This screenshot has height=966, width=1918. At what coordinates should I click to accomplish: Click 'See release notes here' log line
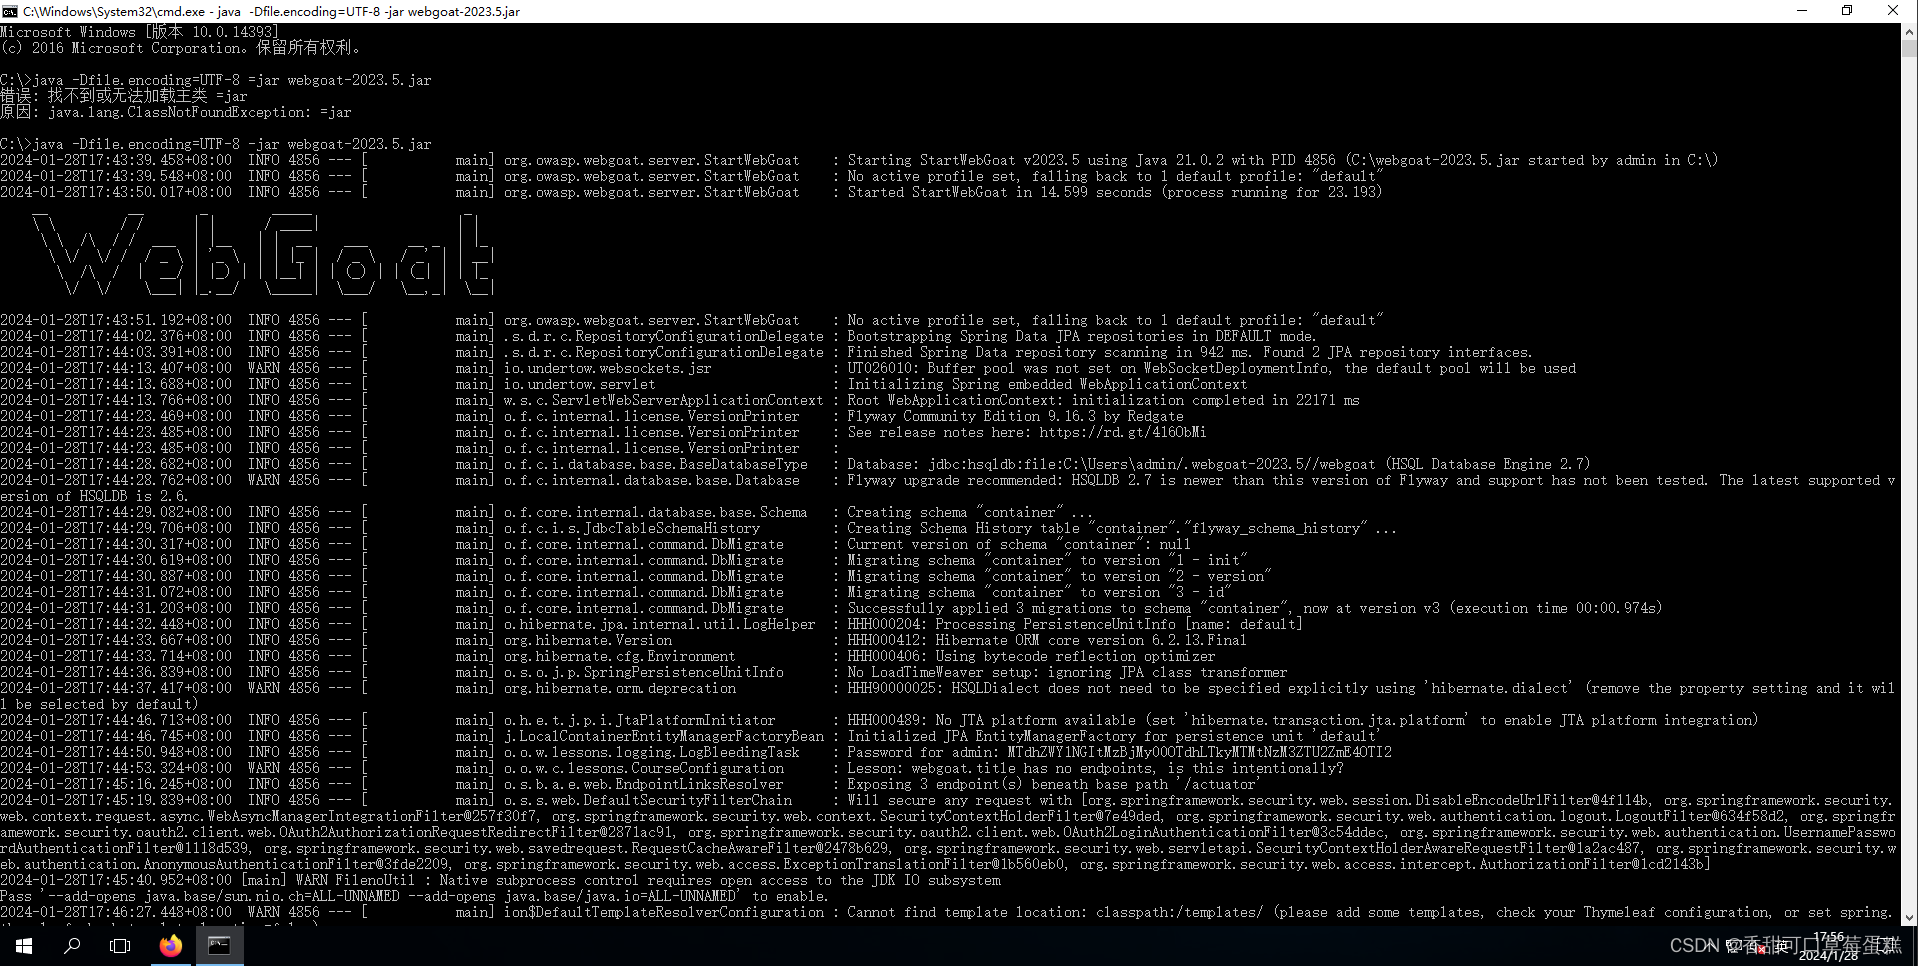pyautogui.click(x=1026, y=432)
